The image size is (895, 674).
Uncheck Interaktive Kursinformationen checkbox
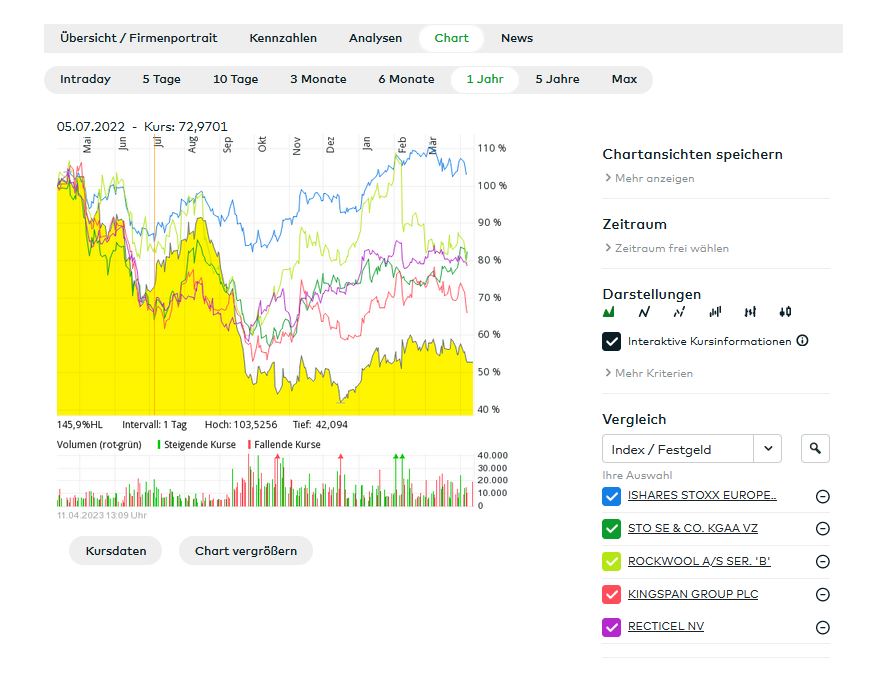click(x=612, y=342)
